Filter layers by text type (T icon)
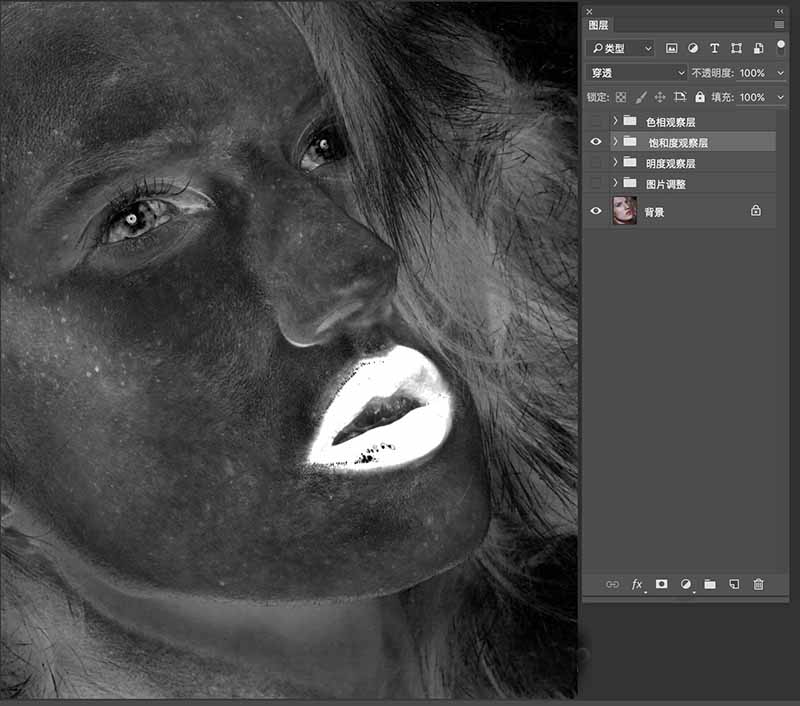The image size is (800, 706). tap(714, 48)
